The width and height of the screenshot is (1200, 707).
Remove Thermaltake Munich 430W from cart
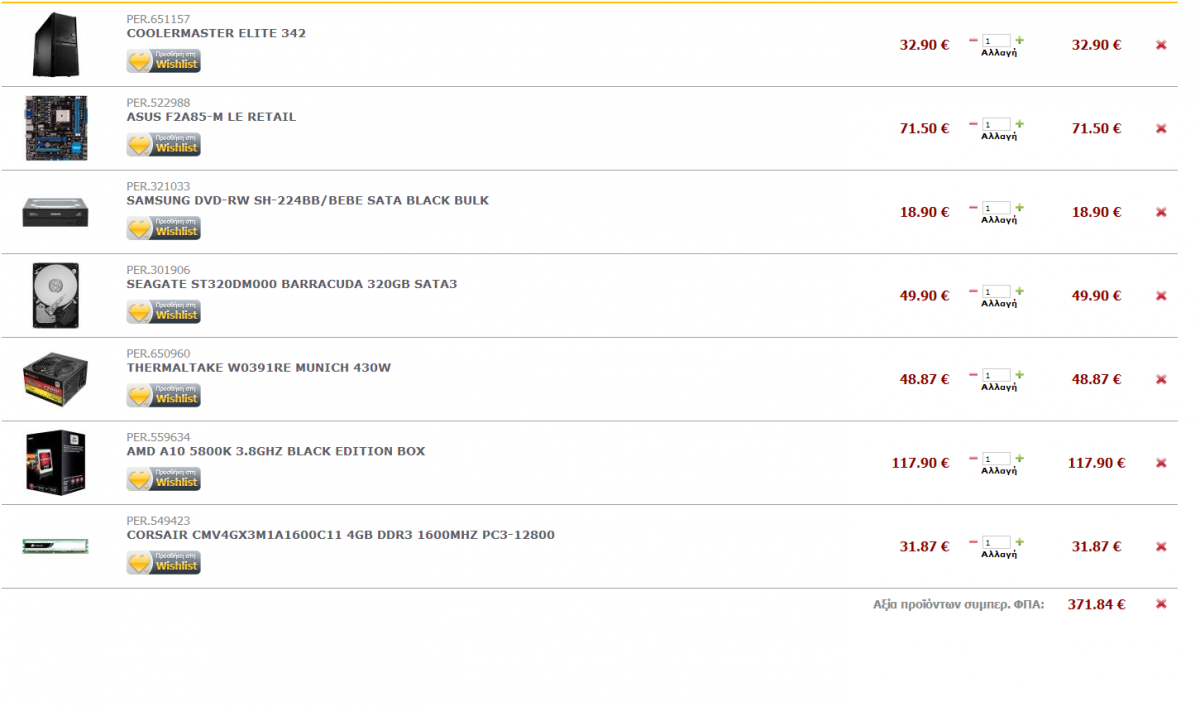(x=1161, y=380)
